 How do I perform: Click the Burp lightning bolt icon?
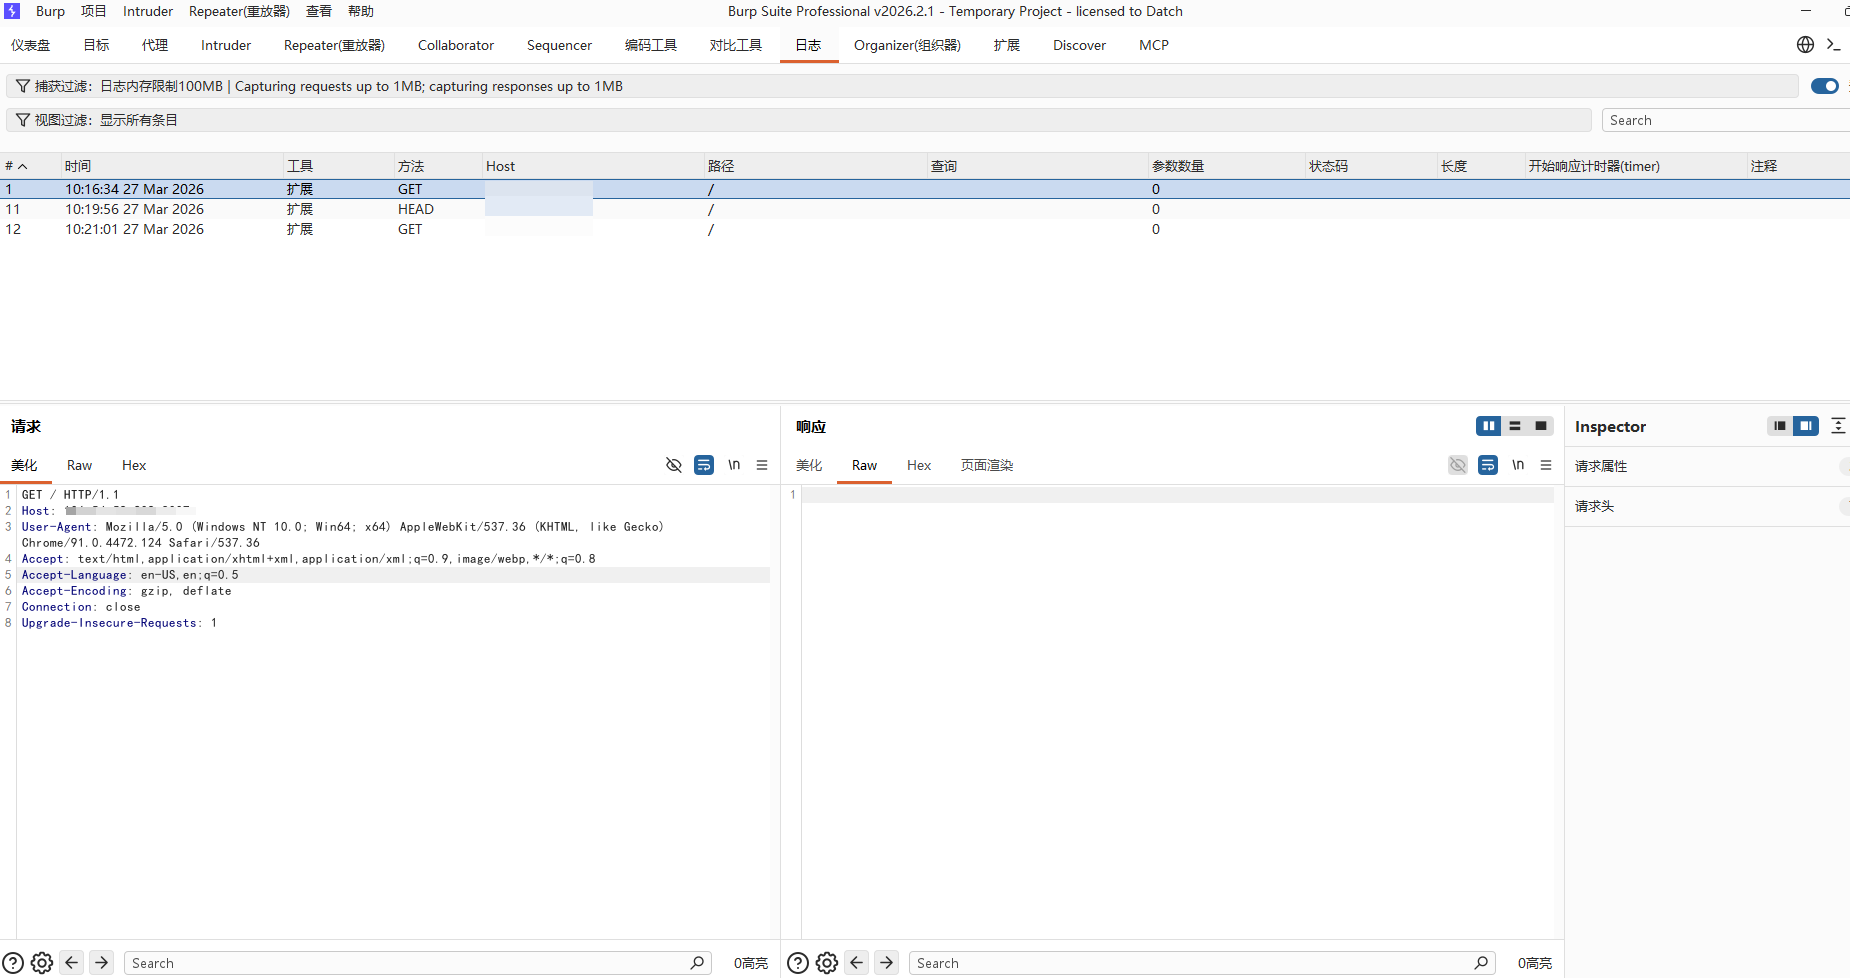[x=11, y=11]
